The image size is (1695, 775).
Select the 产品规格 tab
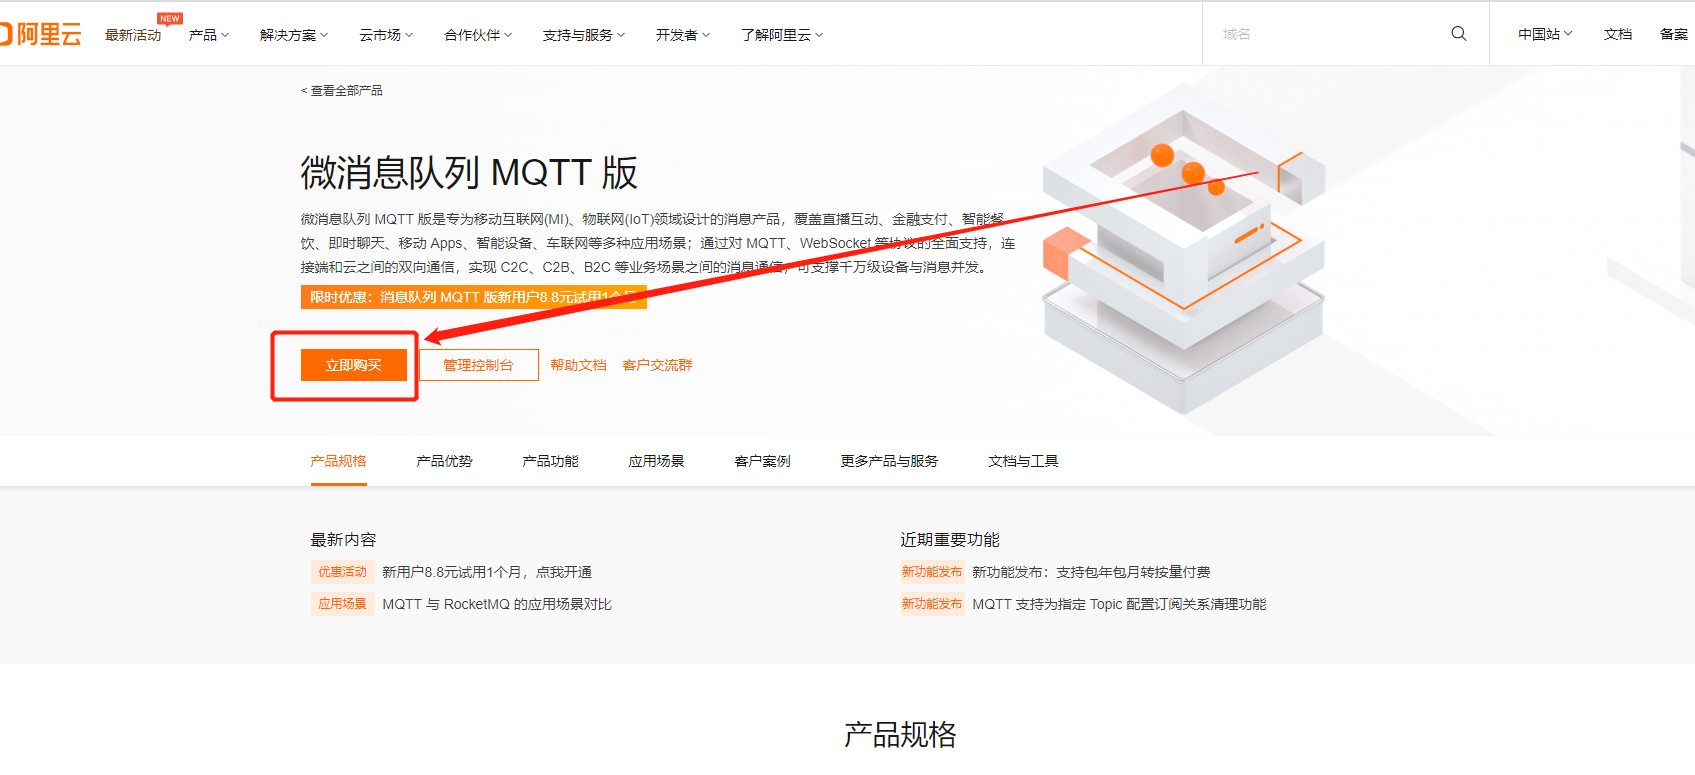[x=338, y=461]
